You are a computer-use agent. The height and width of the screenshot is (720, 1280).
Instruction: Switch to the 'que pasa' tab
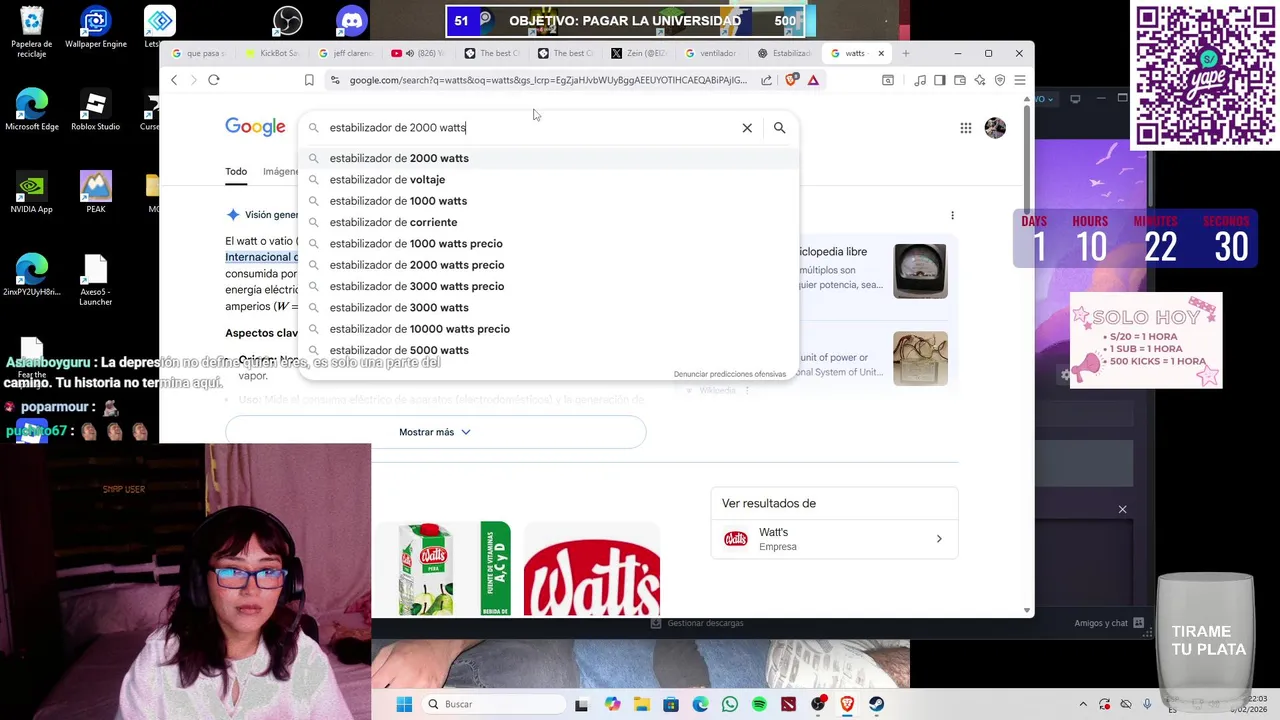(x=200, y=53)
